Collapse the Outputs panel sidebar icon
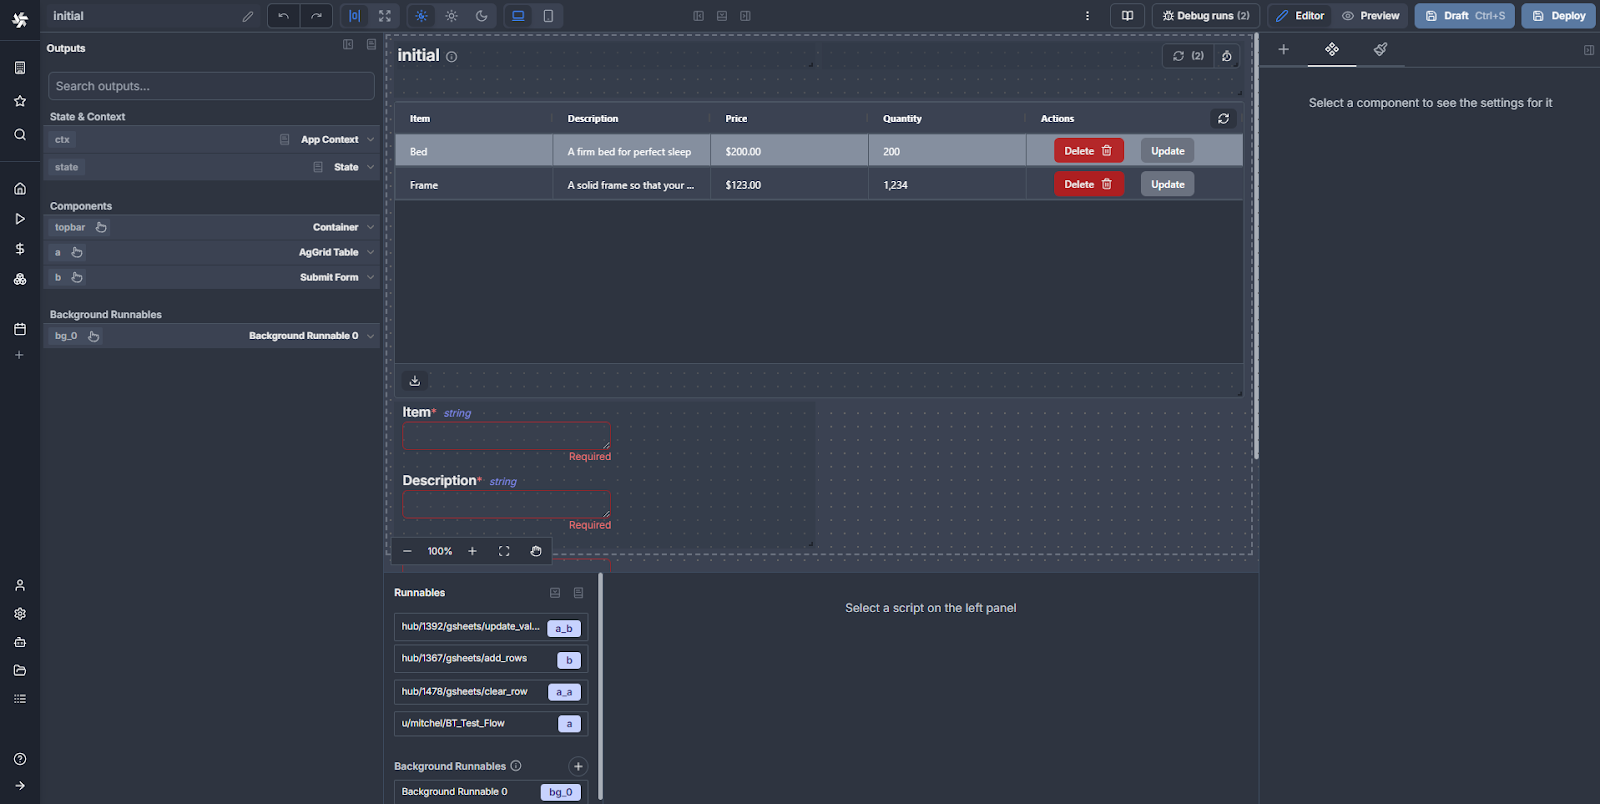The image size is (1600, 804). pos(348,45)
